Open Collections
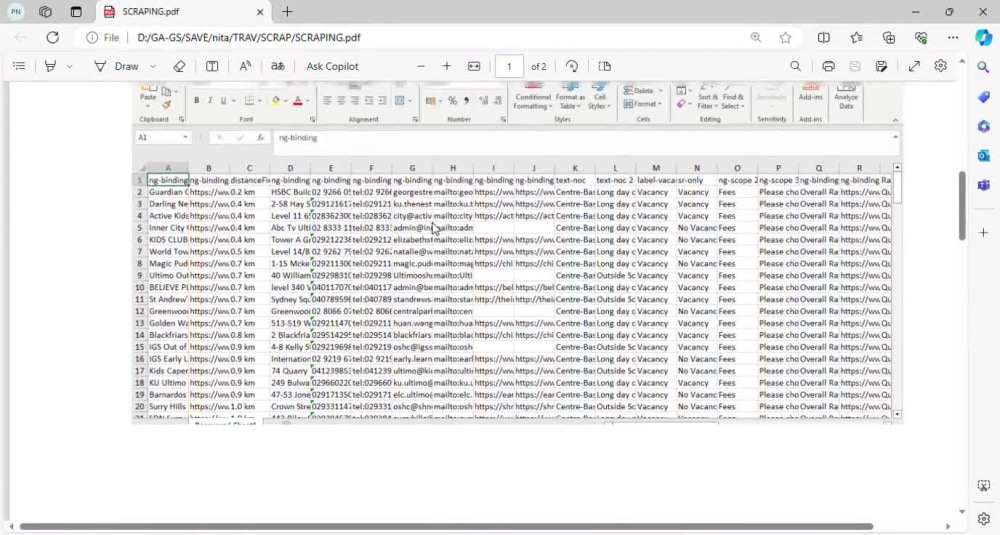 [x=889, y=38]
